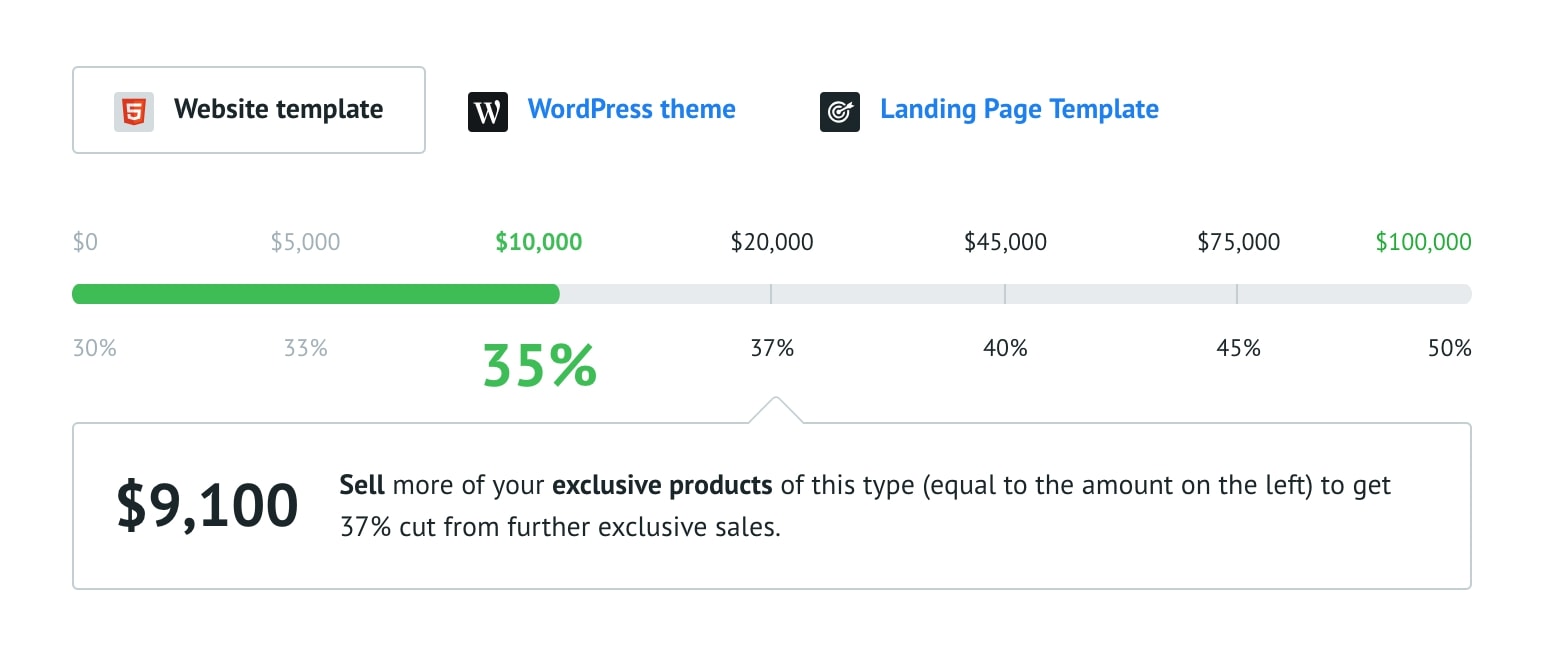Open the WordPress theme tab
This screenshot has height=646, width=1542.
click(631, 109)
